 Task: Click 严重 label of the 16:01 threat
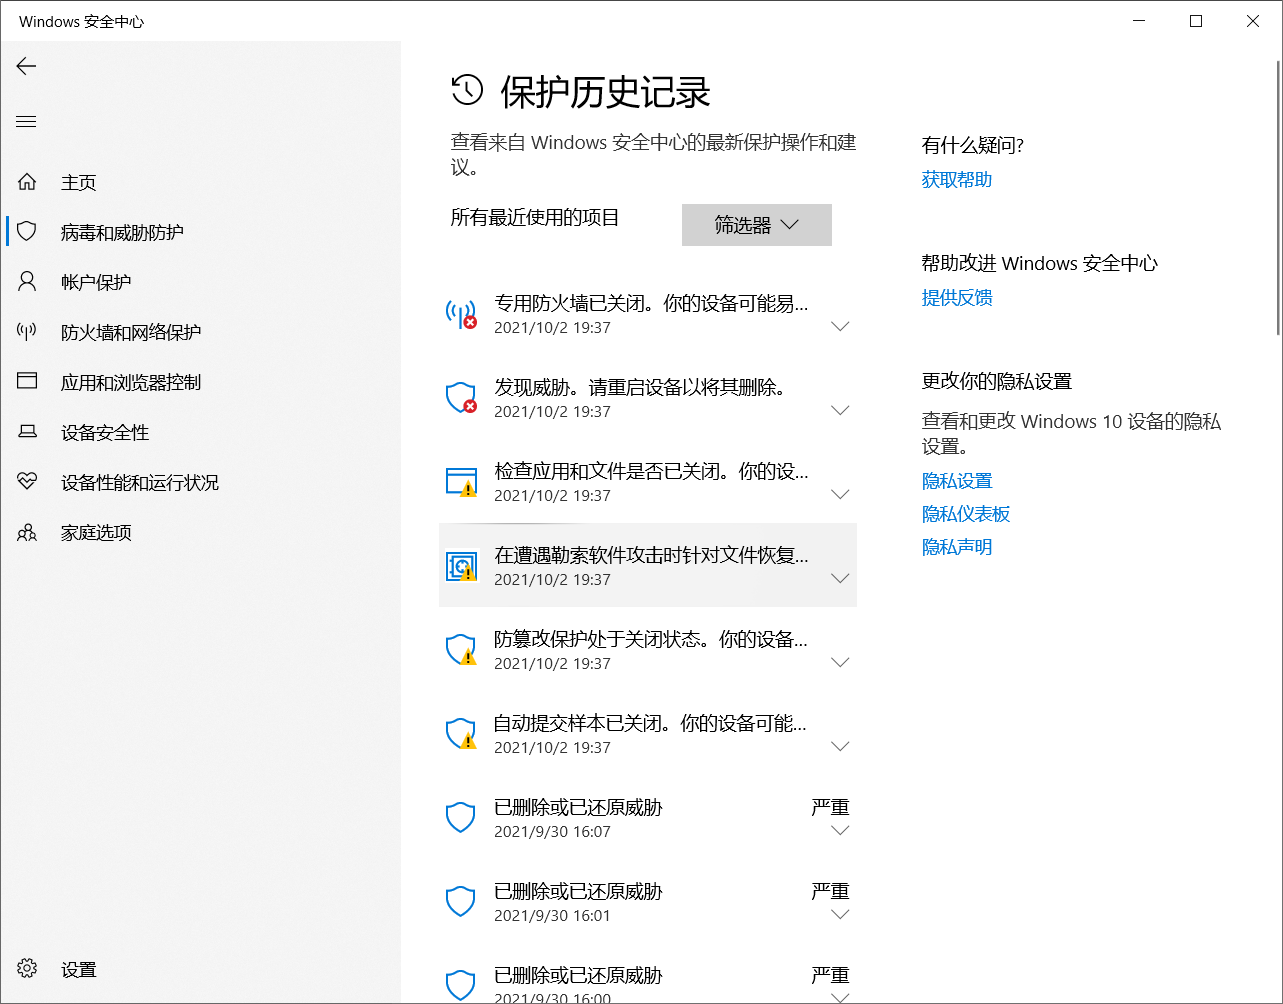coord(830,891)
